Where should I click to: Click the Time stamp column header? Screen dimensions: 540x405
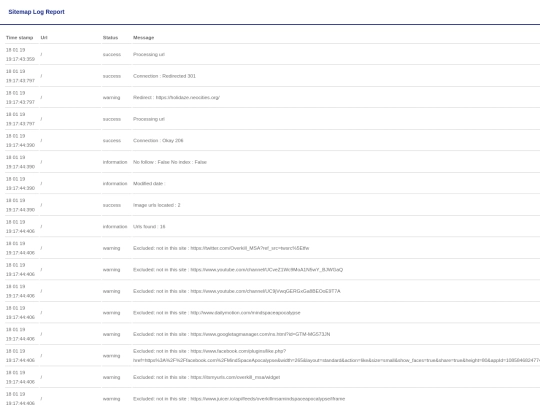click(x=19, y=38)
